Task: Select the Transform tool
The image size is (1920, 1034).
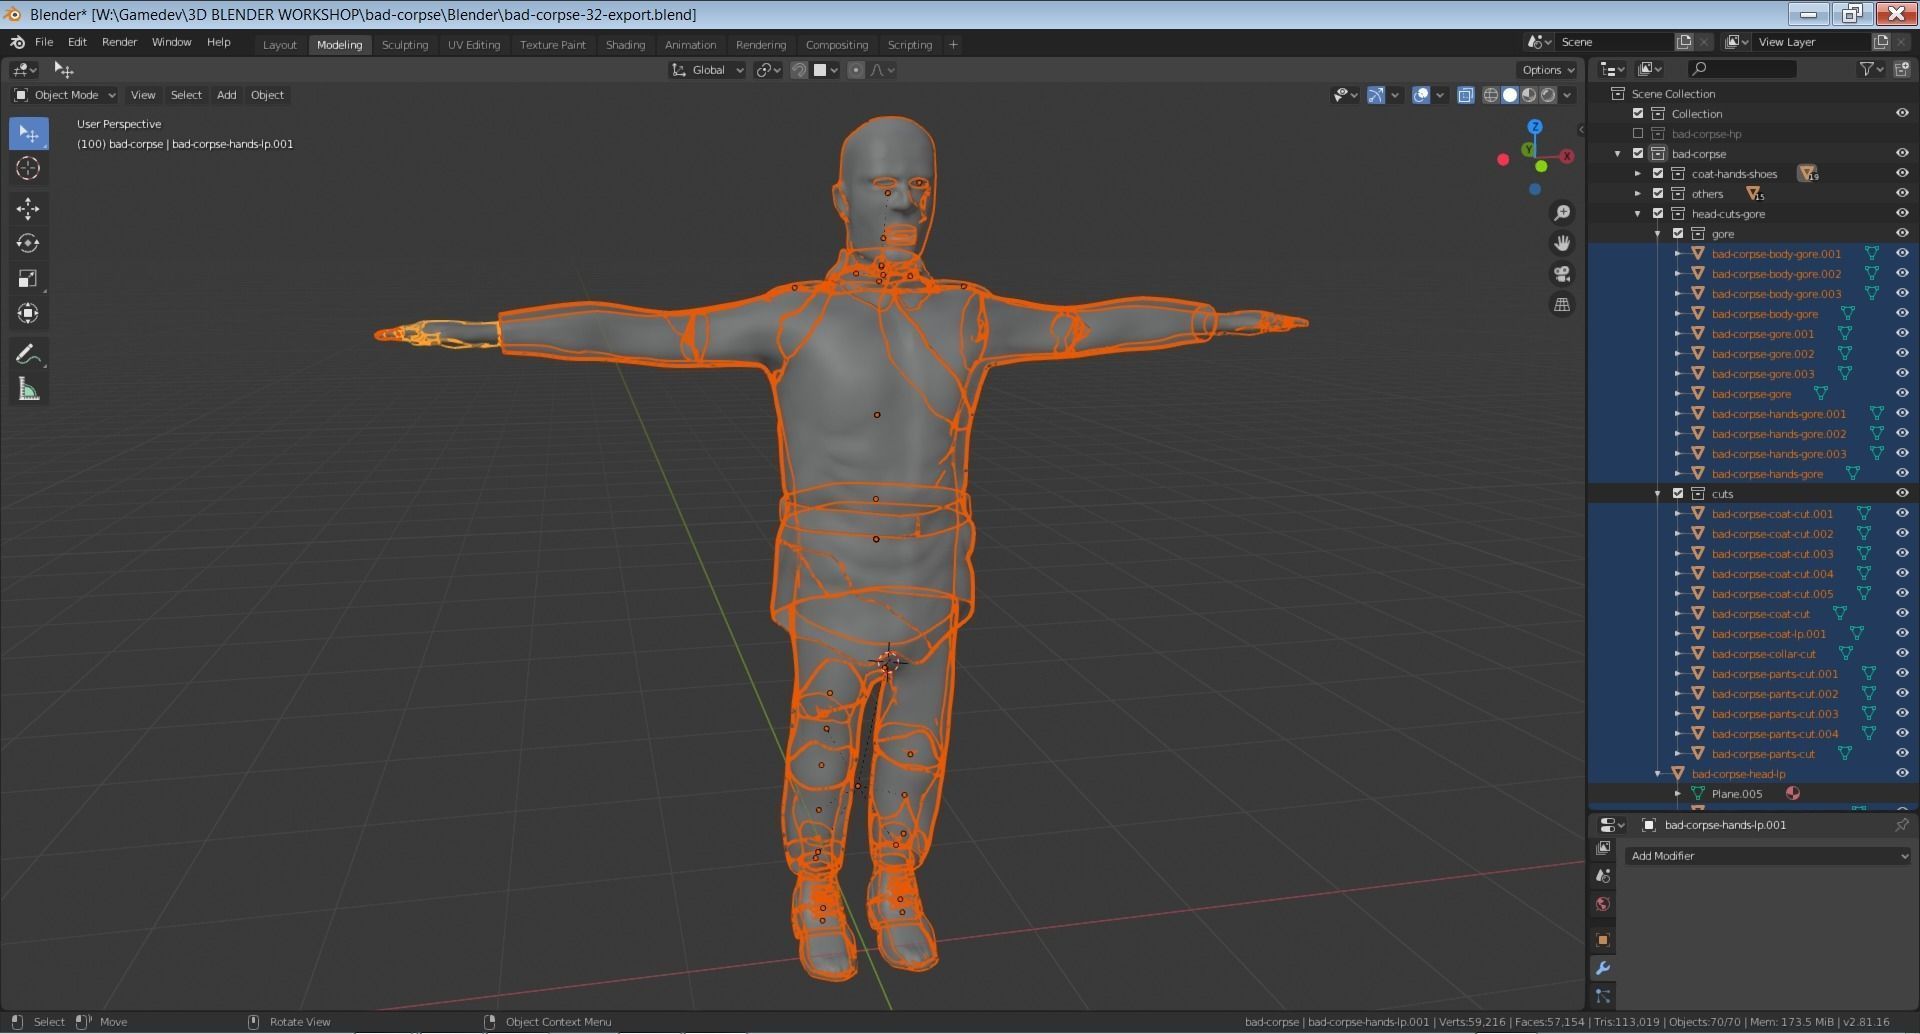Action: (28, 313)
